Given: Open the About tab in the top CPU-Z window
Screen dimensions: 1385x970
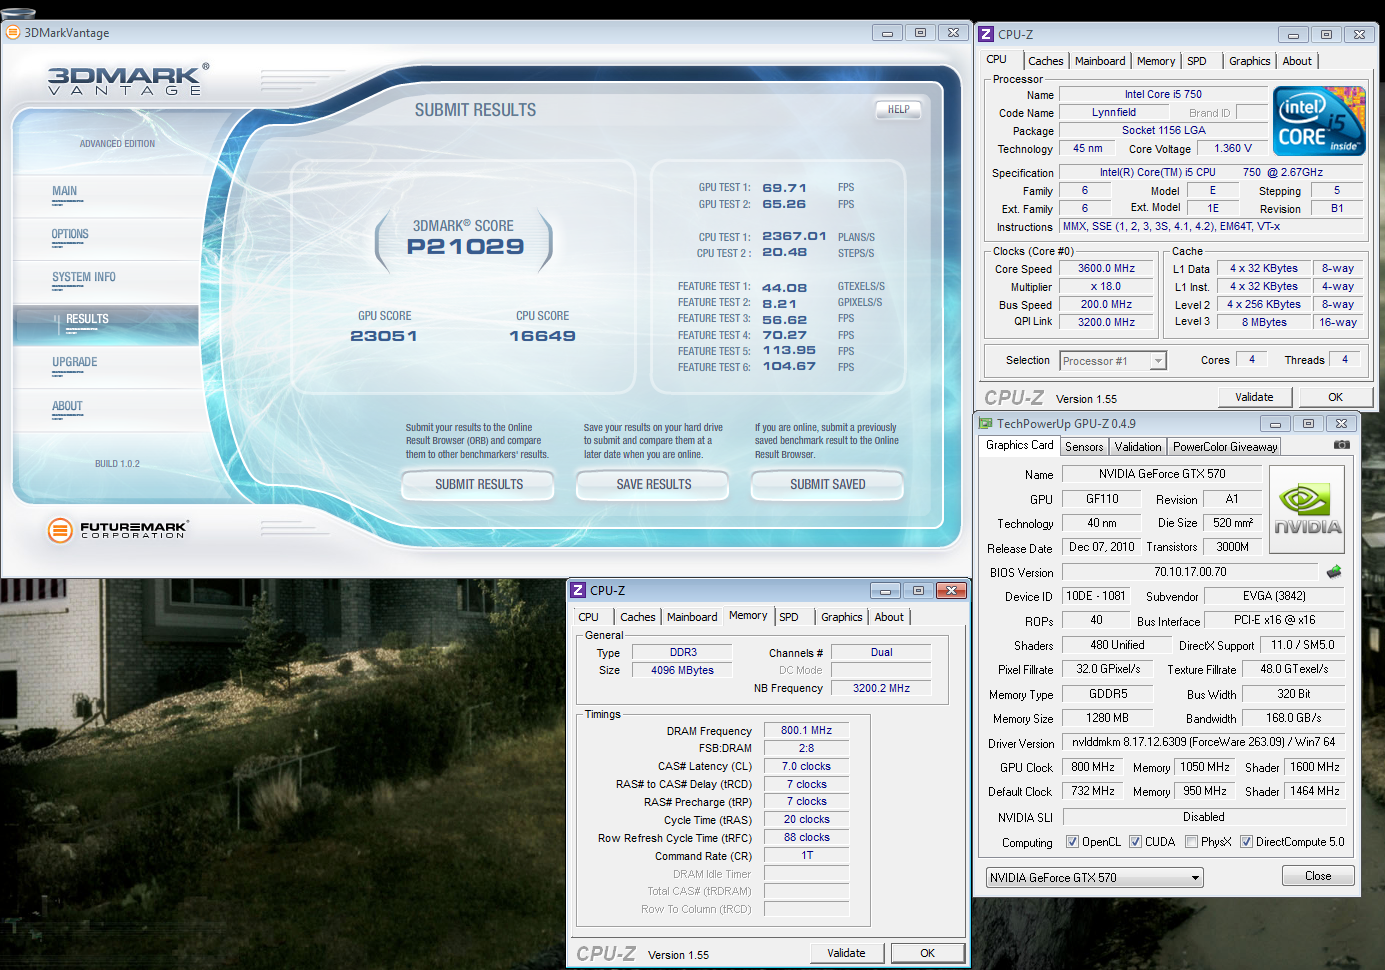Looking at the screenshot, I should 1297,61.
